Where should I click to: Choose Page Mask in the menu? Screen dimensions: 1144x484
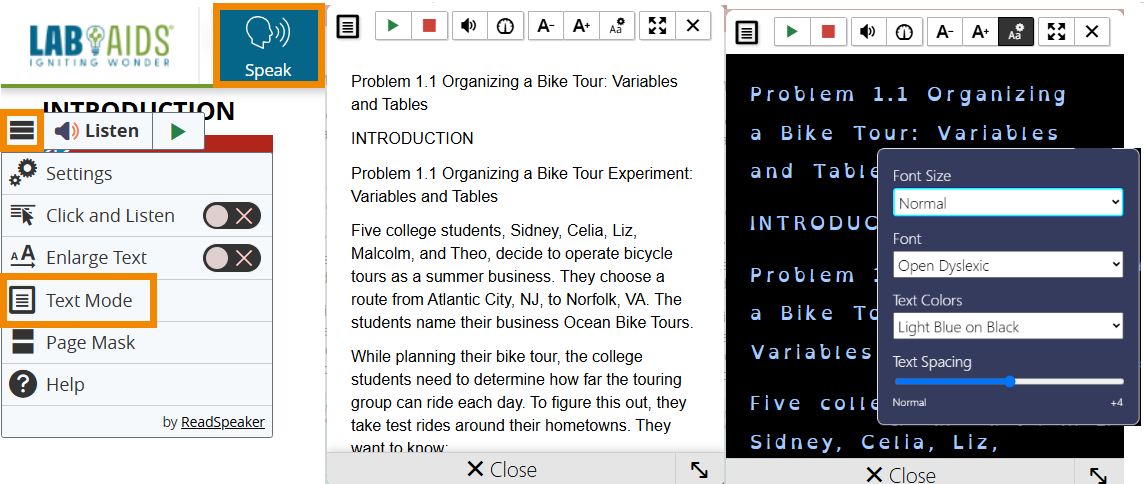point(90,343)
